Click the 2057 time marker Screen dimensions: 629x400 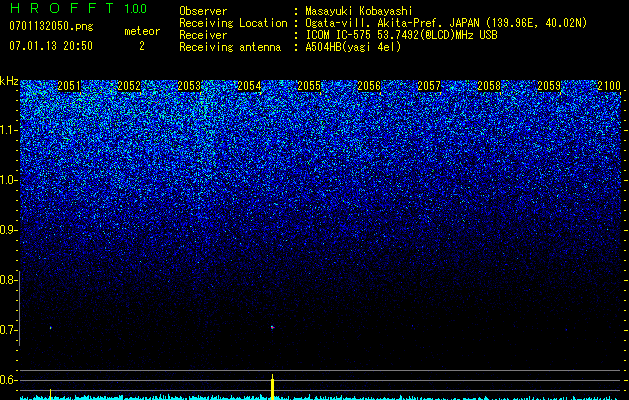[429, 86]
